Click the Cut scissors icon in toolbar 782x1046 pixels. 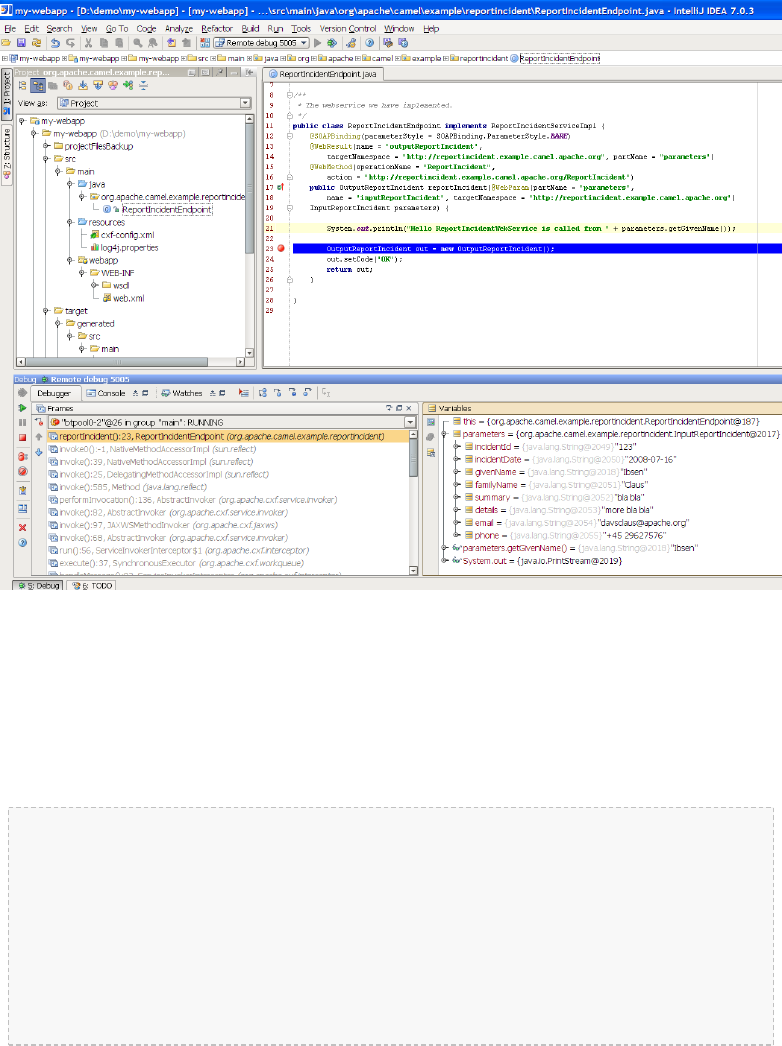pyautogui.click(x=87, y=43)
